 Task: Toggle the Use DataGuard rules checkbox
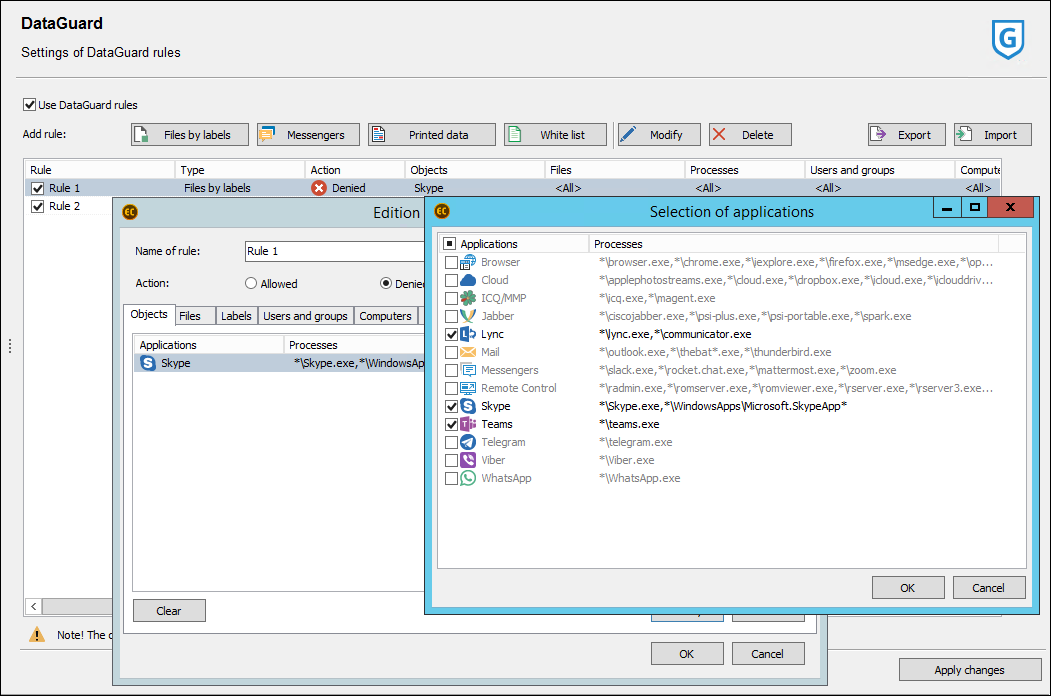(x=29, y=105)
